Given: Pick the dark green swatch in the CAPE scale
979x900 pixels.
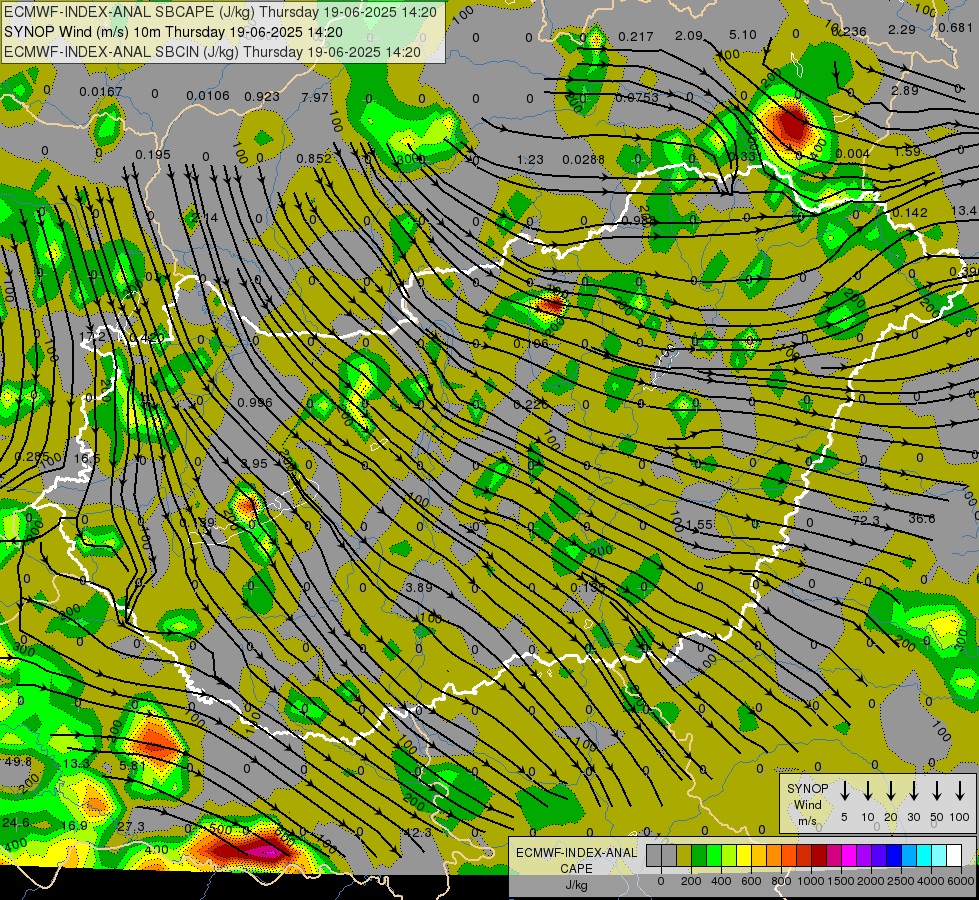Looking at the screenshot, I should 699,856.
